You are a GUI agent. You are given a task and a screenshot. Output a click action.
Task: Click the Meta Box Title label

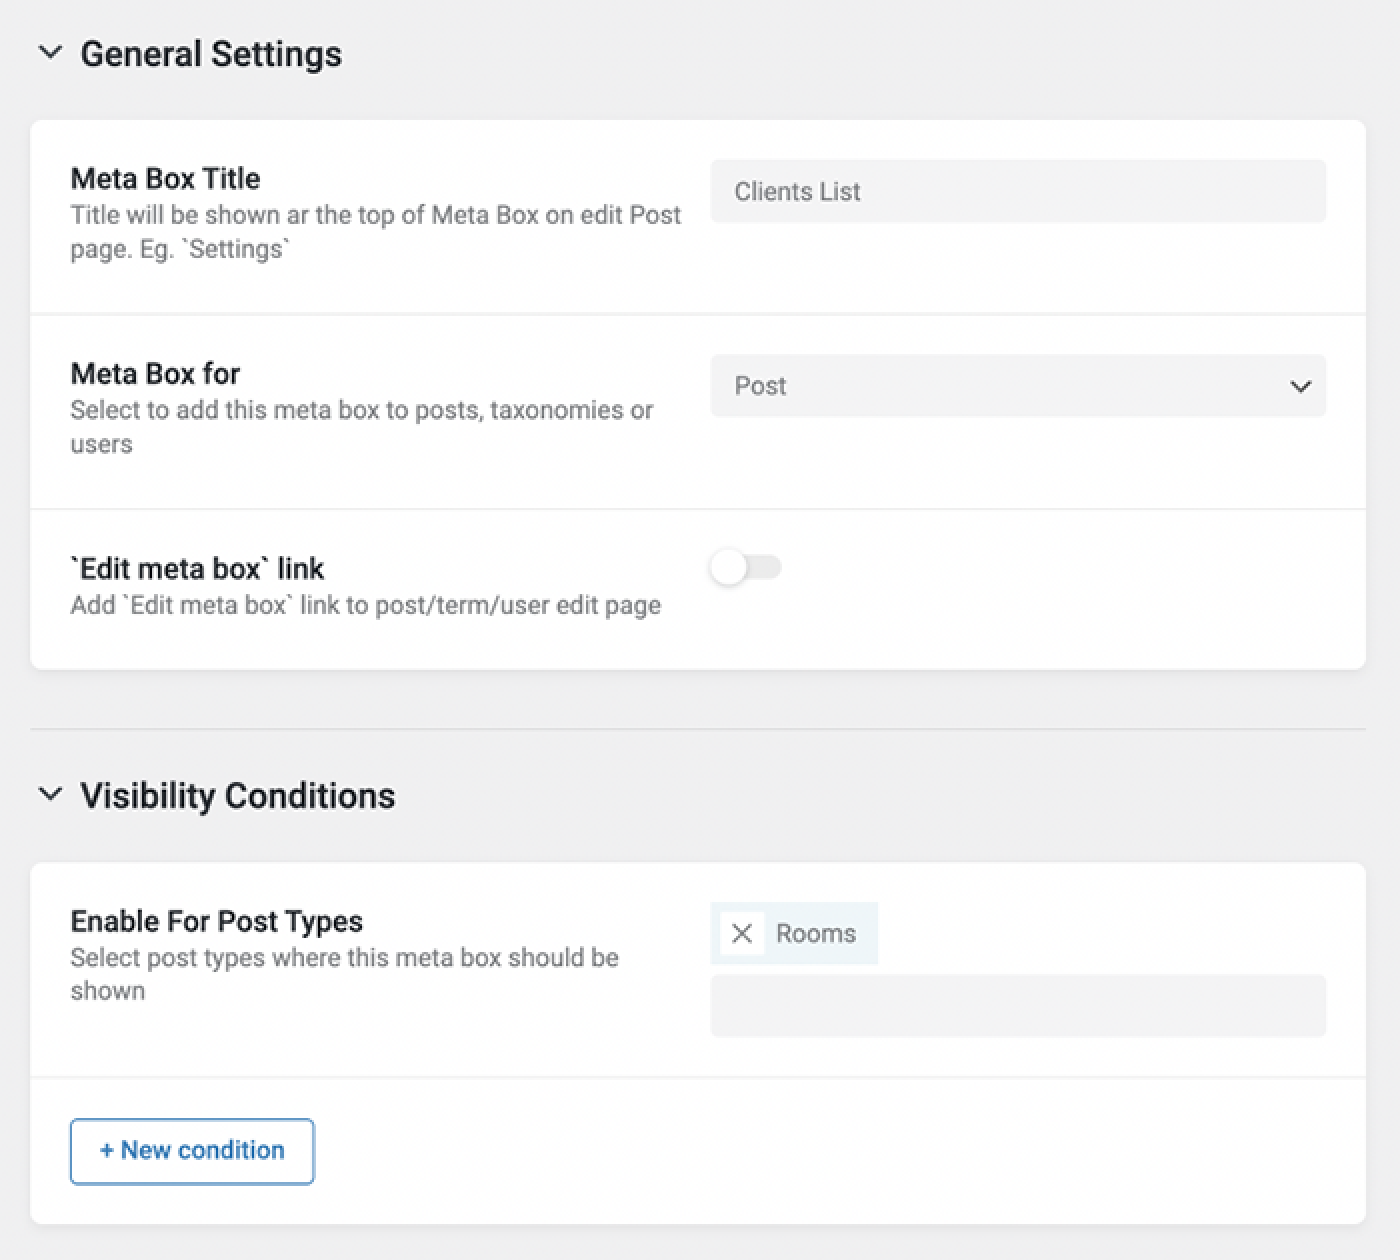point(165,178)
